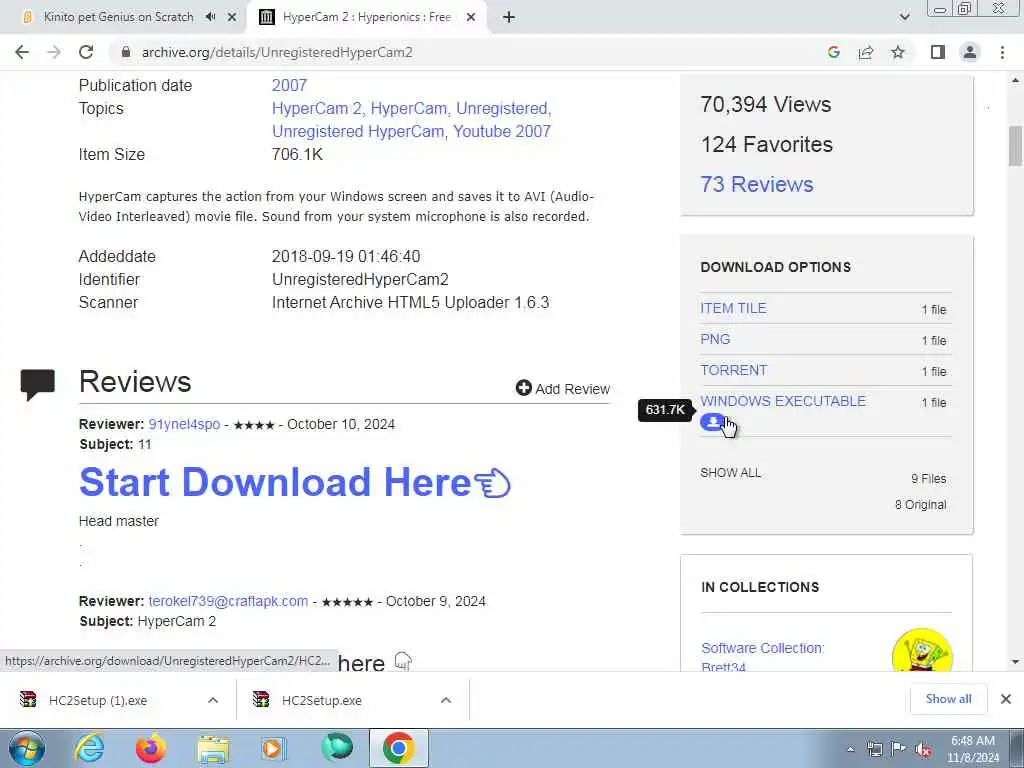Click the blue download icon under Windows Executable

click(x=712, y=422)
